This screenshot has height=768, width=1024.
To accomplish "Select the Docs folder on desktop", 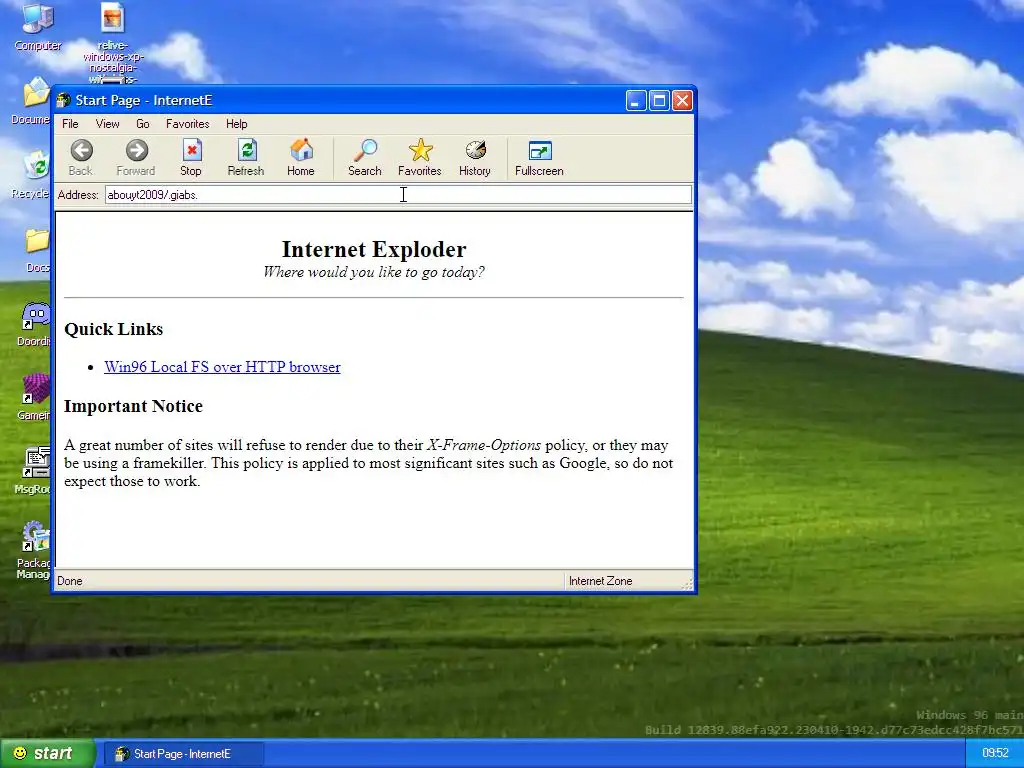I will (x=37, y=250).
